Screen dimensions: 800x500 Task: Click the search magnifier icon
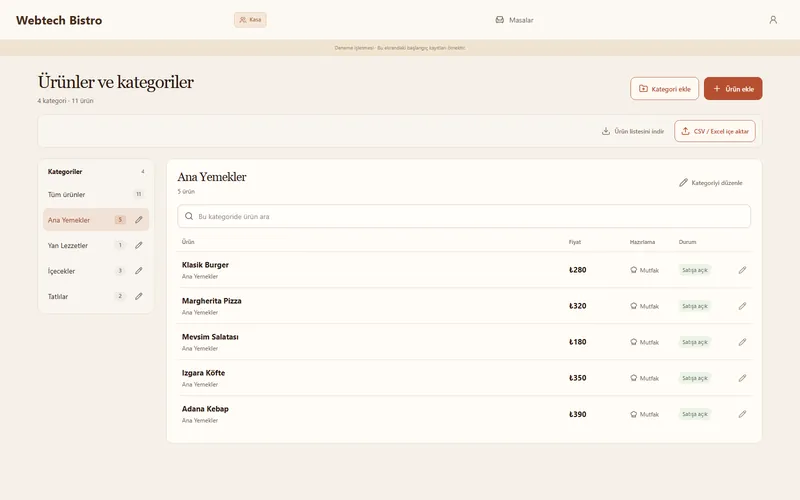tap(189, 216)
